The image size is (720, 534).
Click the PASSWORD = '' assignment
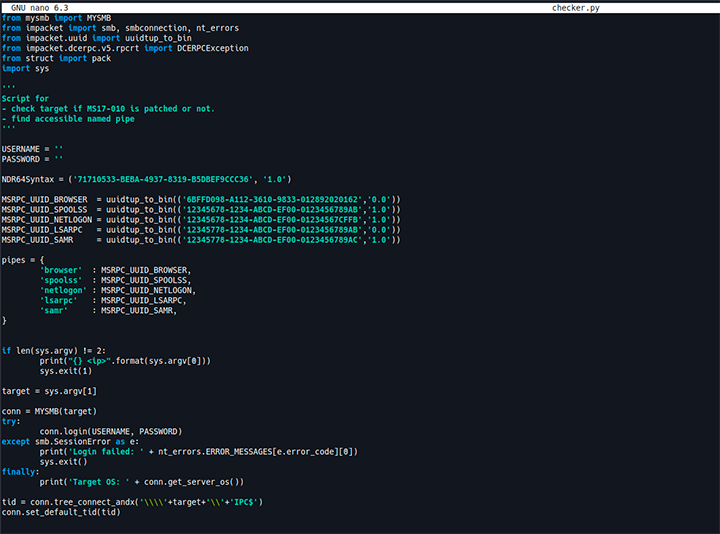(x=32, y=159)
